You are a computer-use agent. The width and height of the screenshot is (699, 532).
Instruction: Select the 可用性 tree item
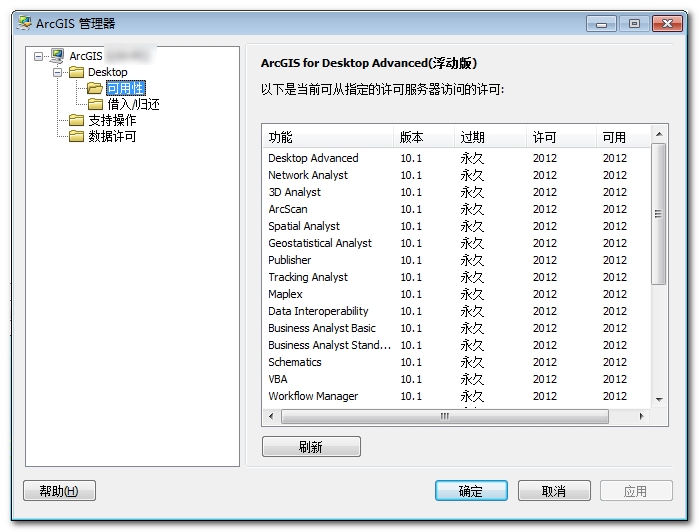(126, 88)
